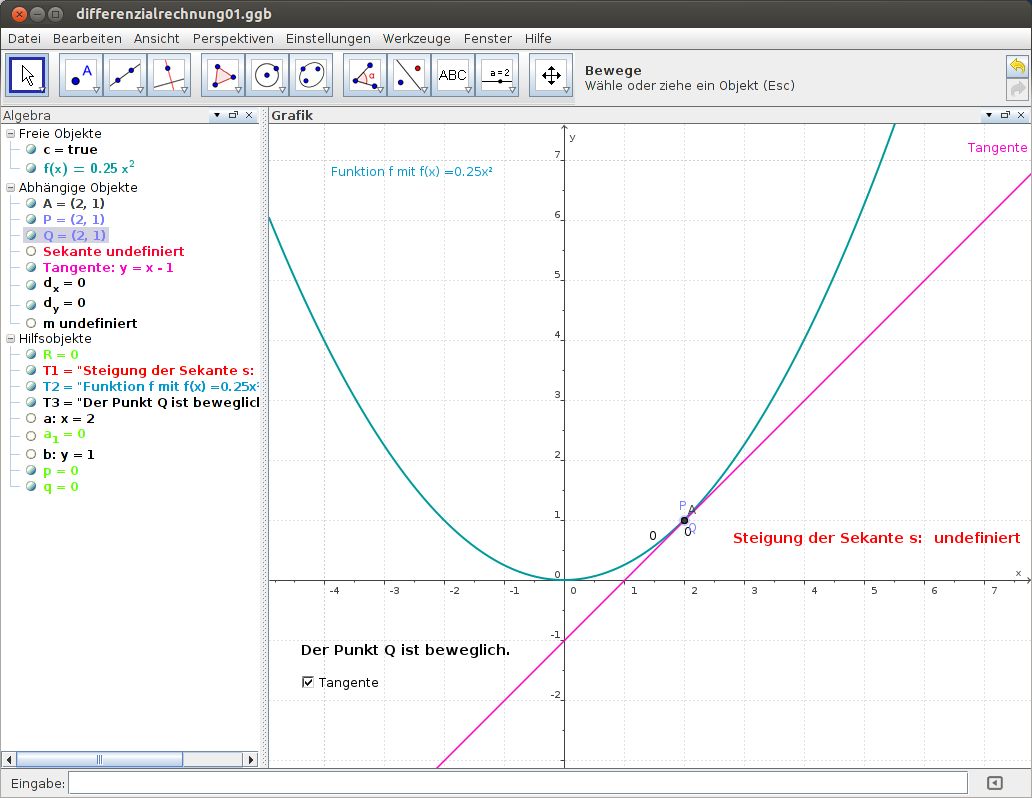Click the yellow Undo arrow
The height and width of the screenshot is (798, 1032).
[x=1018, y=66]
